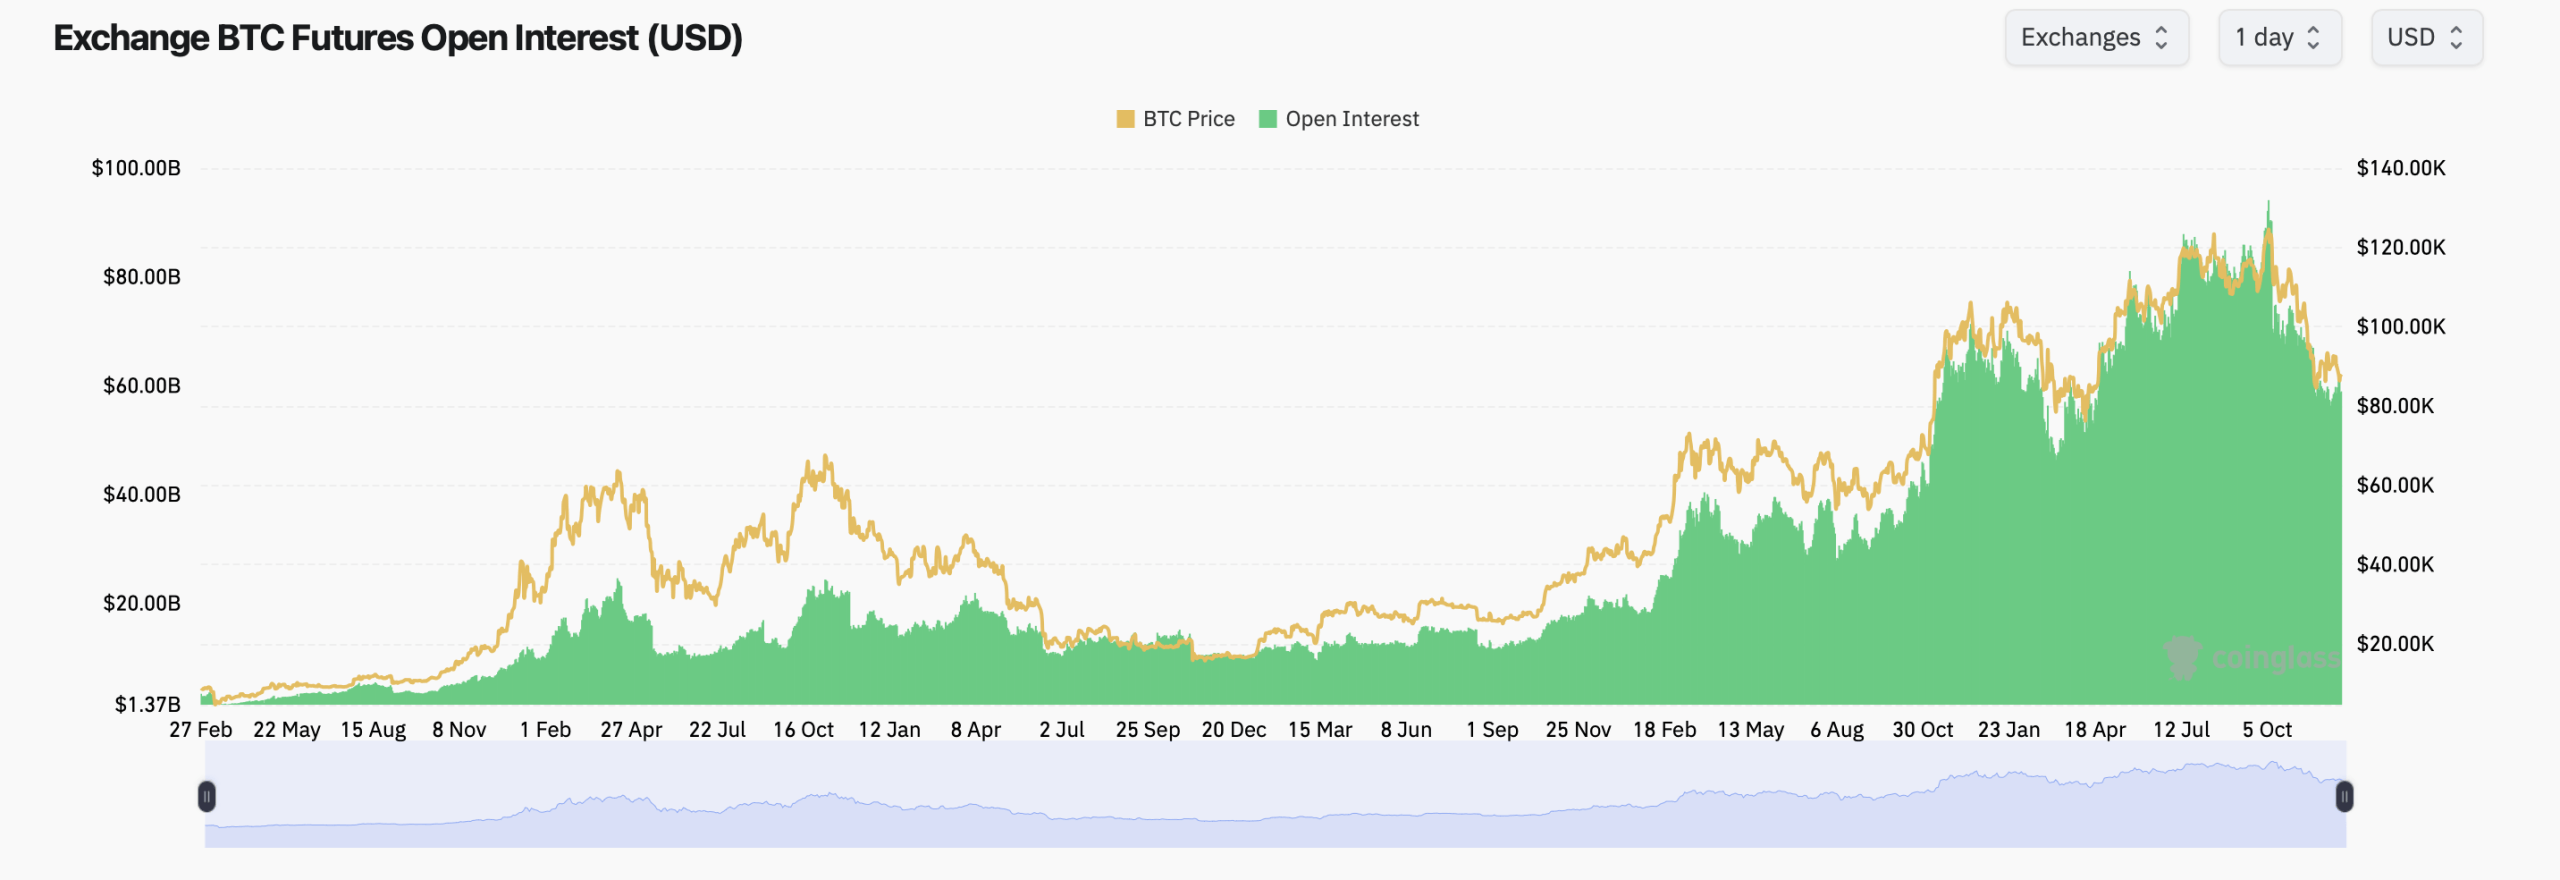Click the Exchanges stepper arrows icon

[2163, 37]
